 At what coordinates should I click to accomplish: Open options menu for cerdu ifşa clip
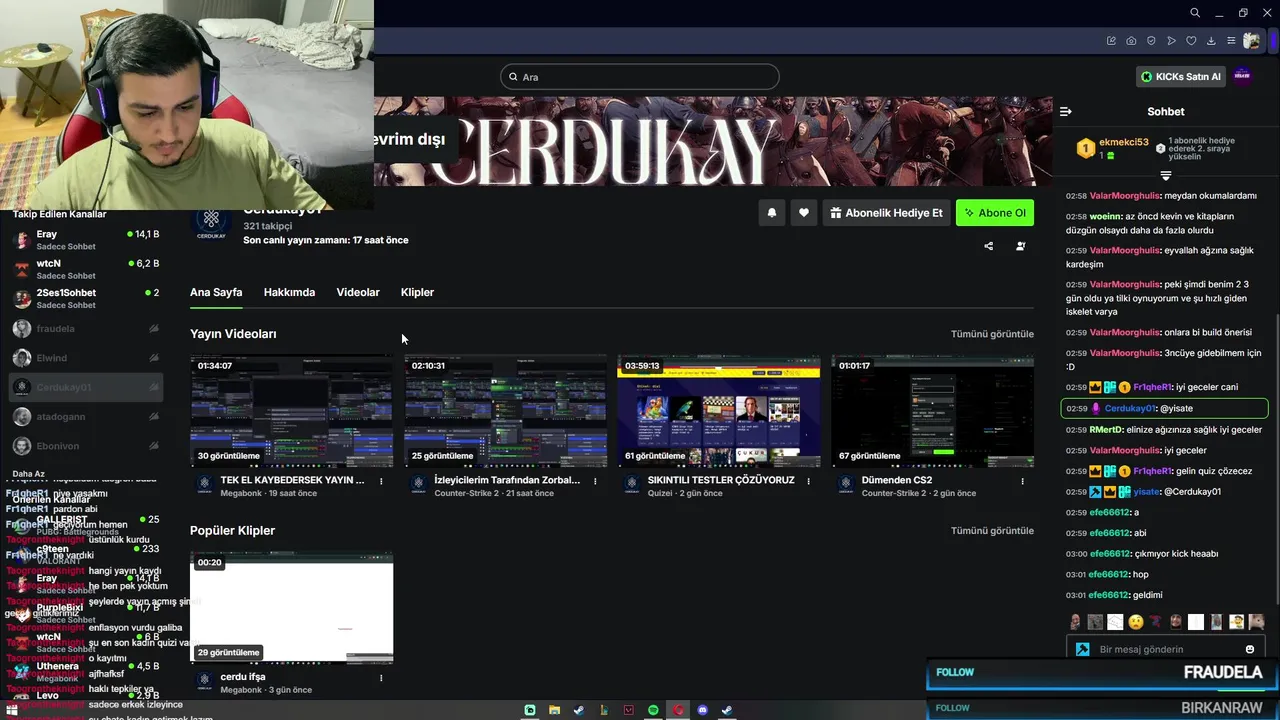click(x=381, y=678)
